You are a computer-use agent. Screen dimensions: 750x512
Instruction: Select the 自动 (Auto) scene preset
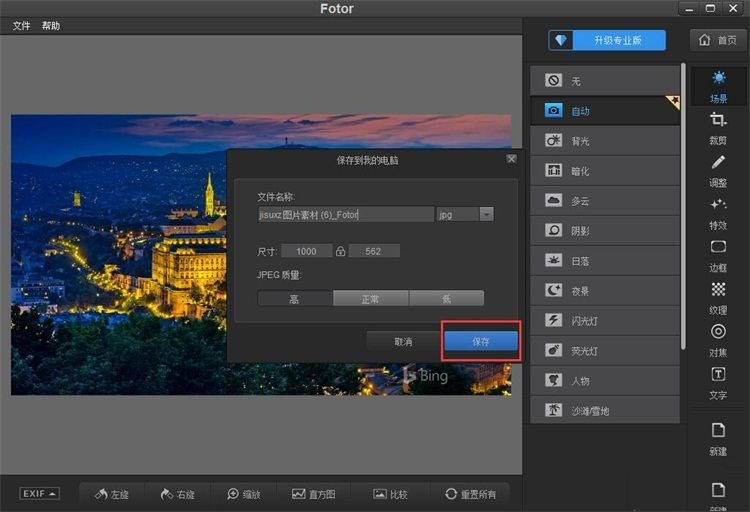pyautogui.click(x=605, y=111)
